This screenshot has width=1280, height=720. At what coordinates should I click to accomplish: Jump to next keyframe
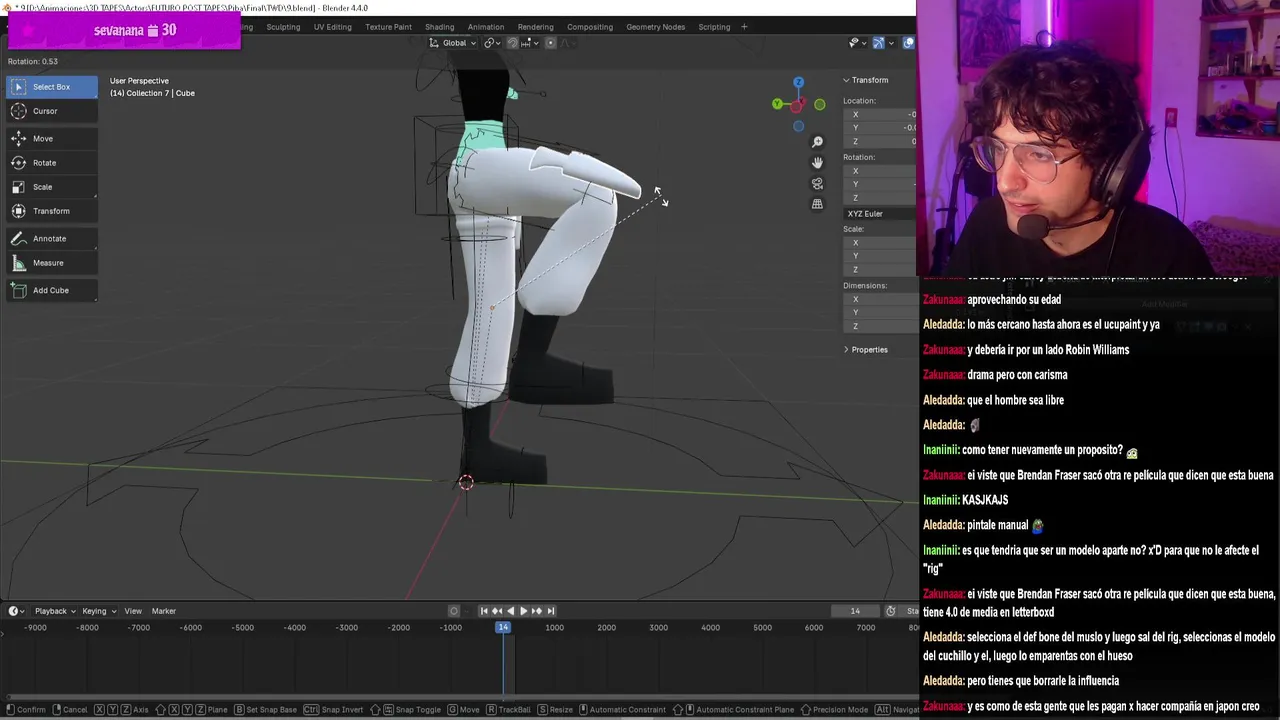537,611
